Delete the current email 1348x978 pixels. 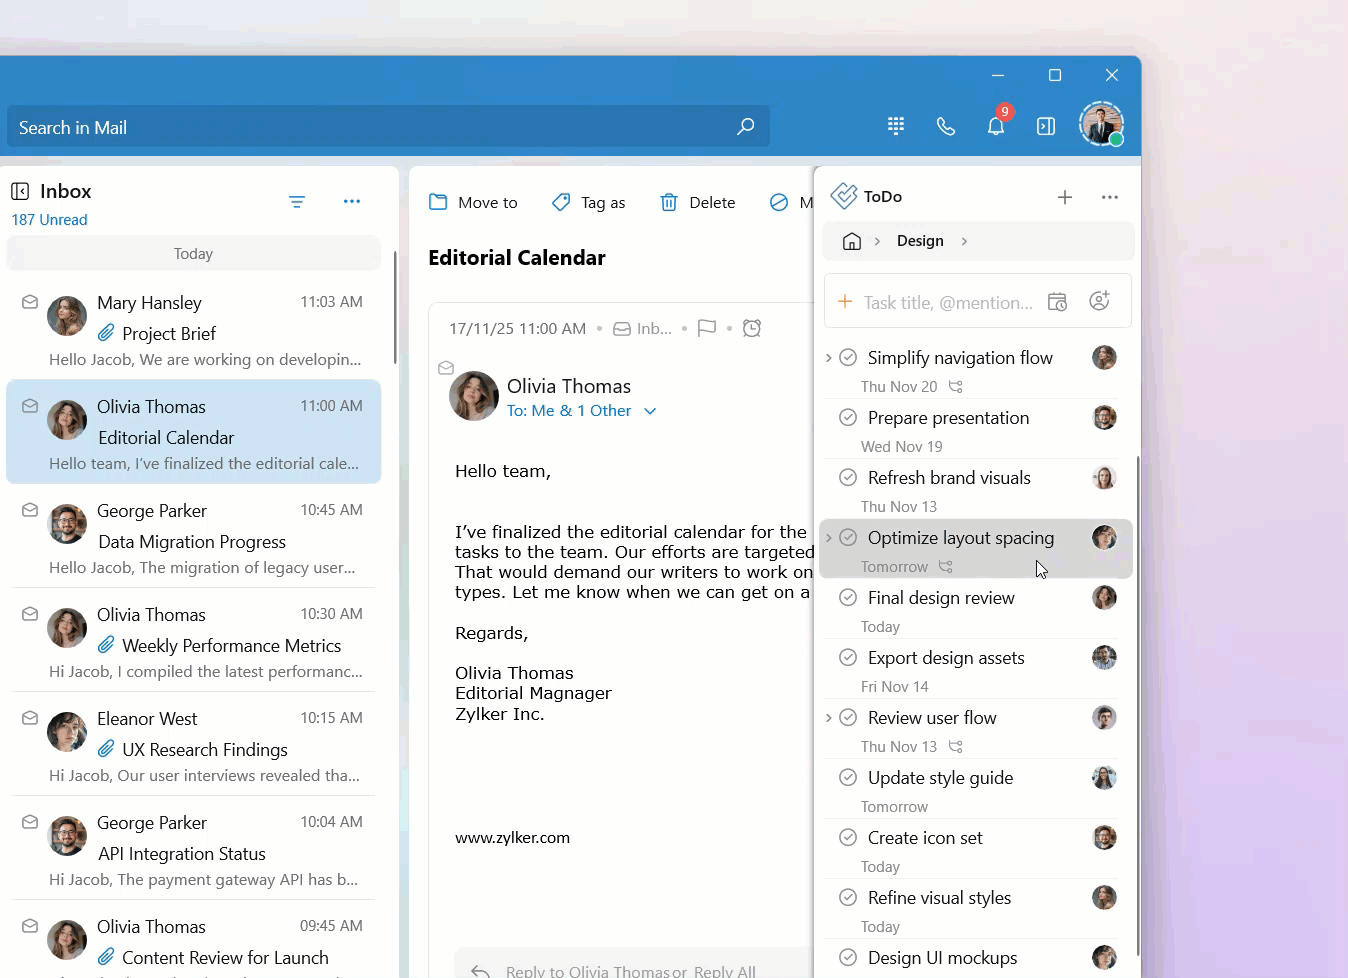point(697,202)
